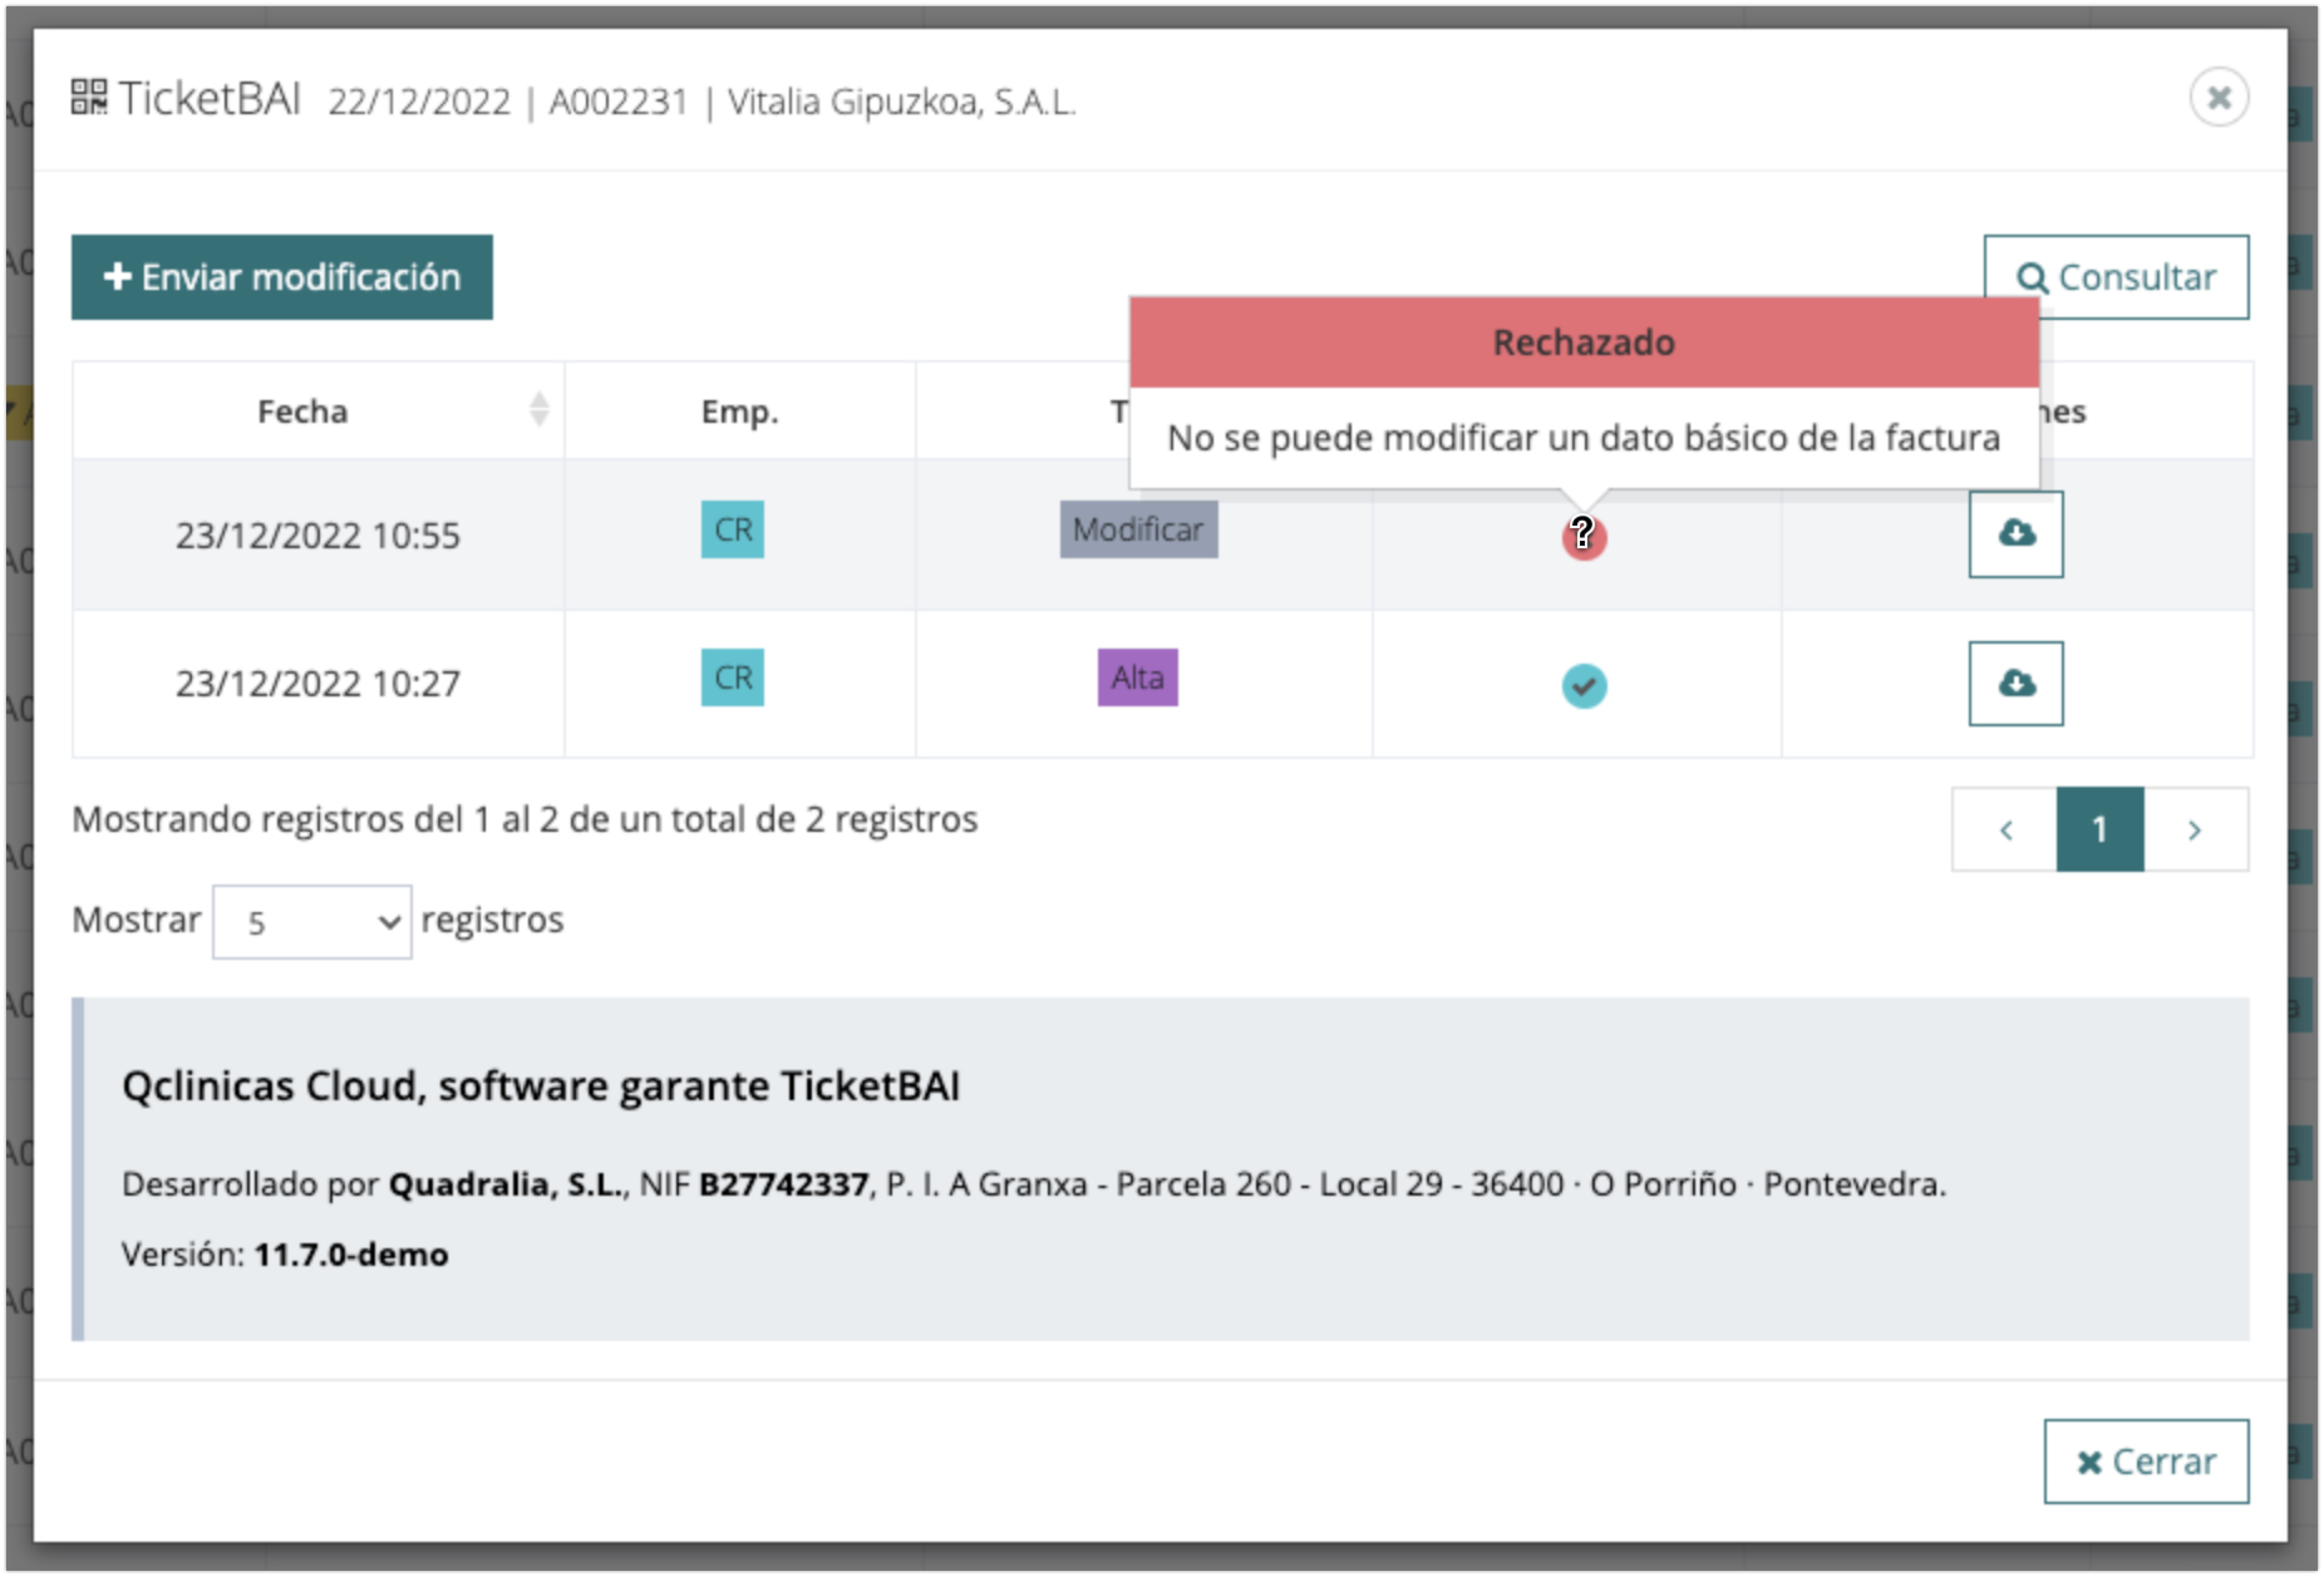Viewport: 2324px width, 1577px height.
Task: Click the red rejected status icon
Action: pos(1584,538)
